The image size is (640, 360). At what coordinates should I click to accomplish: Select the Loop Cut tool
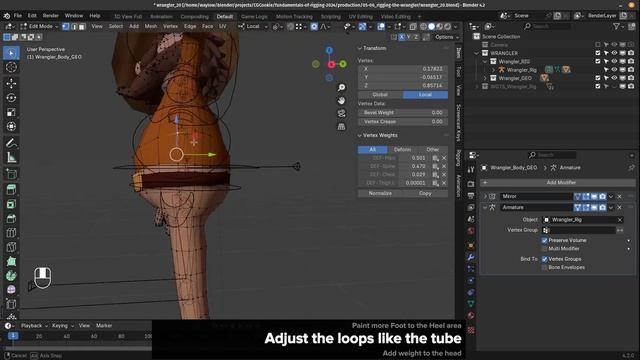coord(11,233)
